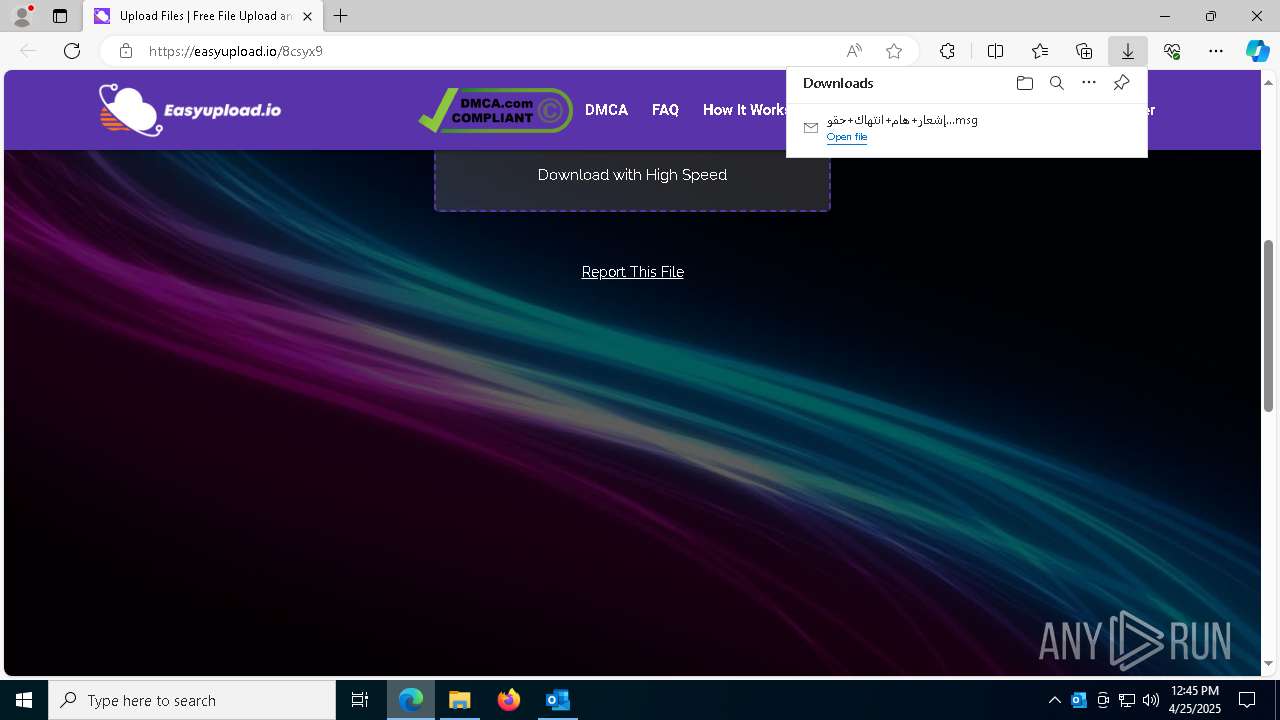Open the Copilot sidebar

(x=1257, y=51)
